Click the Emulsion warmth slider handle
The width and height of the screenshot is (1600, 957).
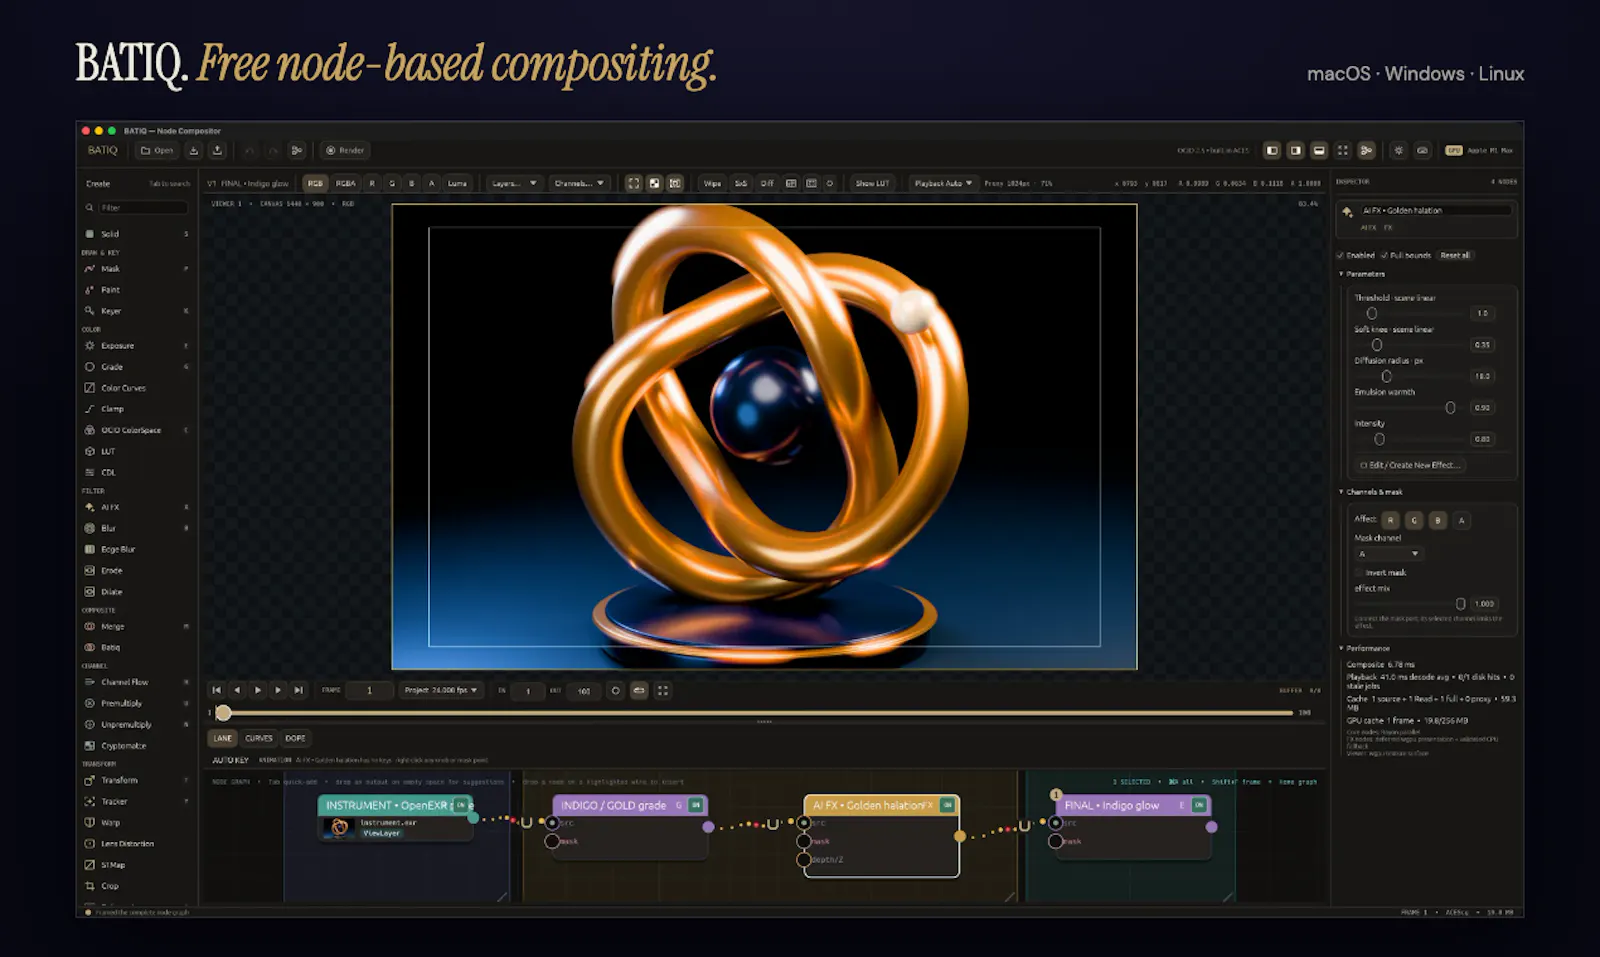click(1450, 408)
